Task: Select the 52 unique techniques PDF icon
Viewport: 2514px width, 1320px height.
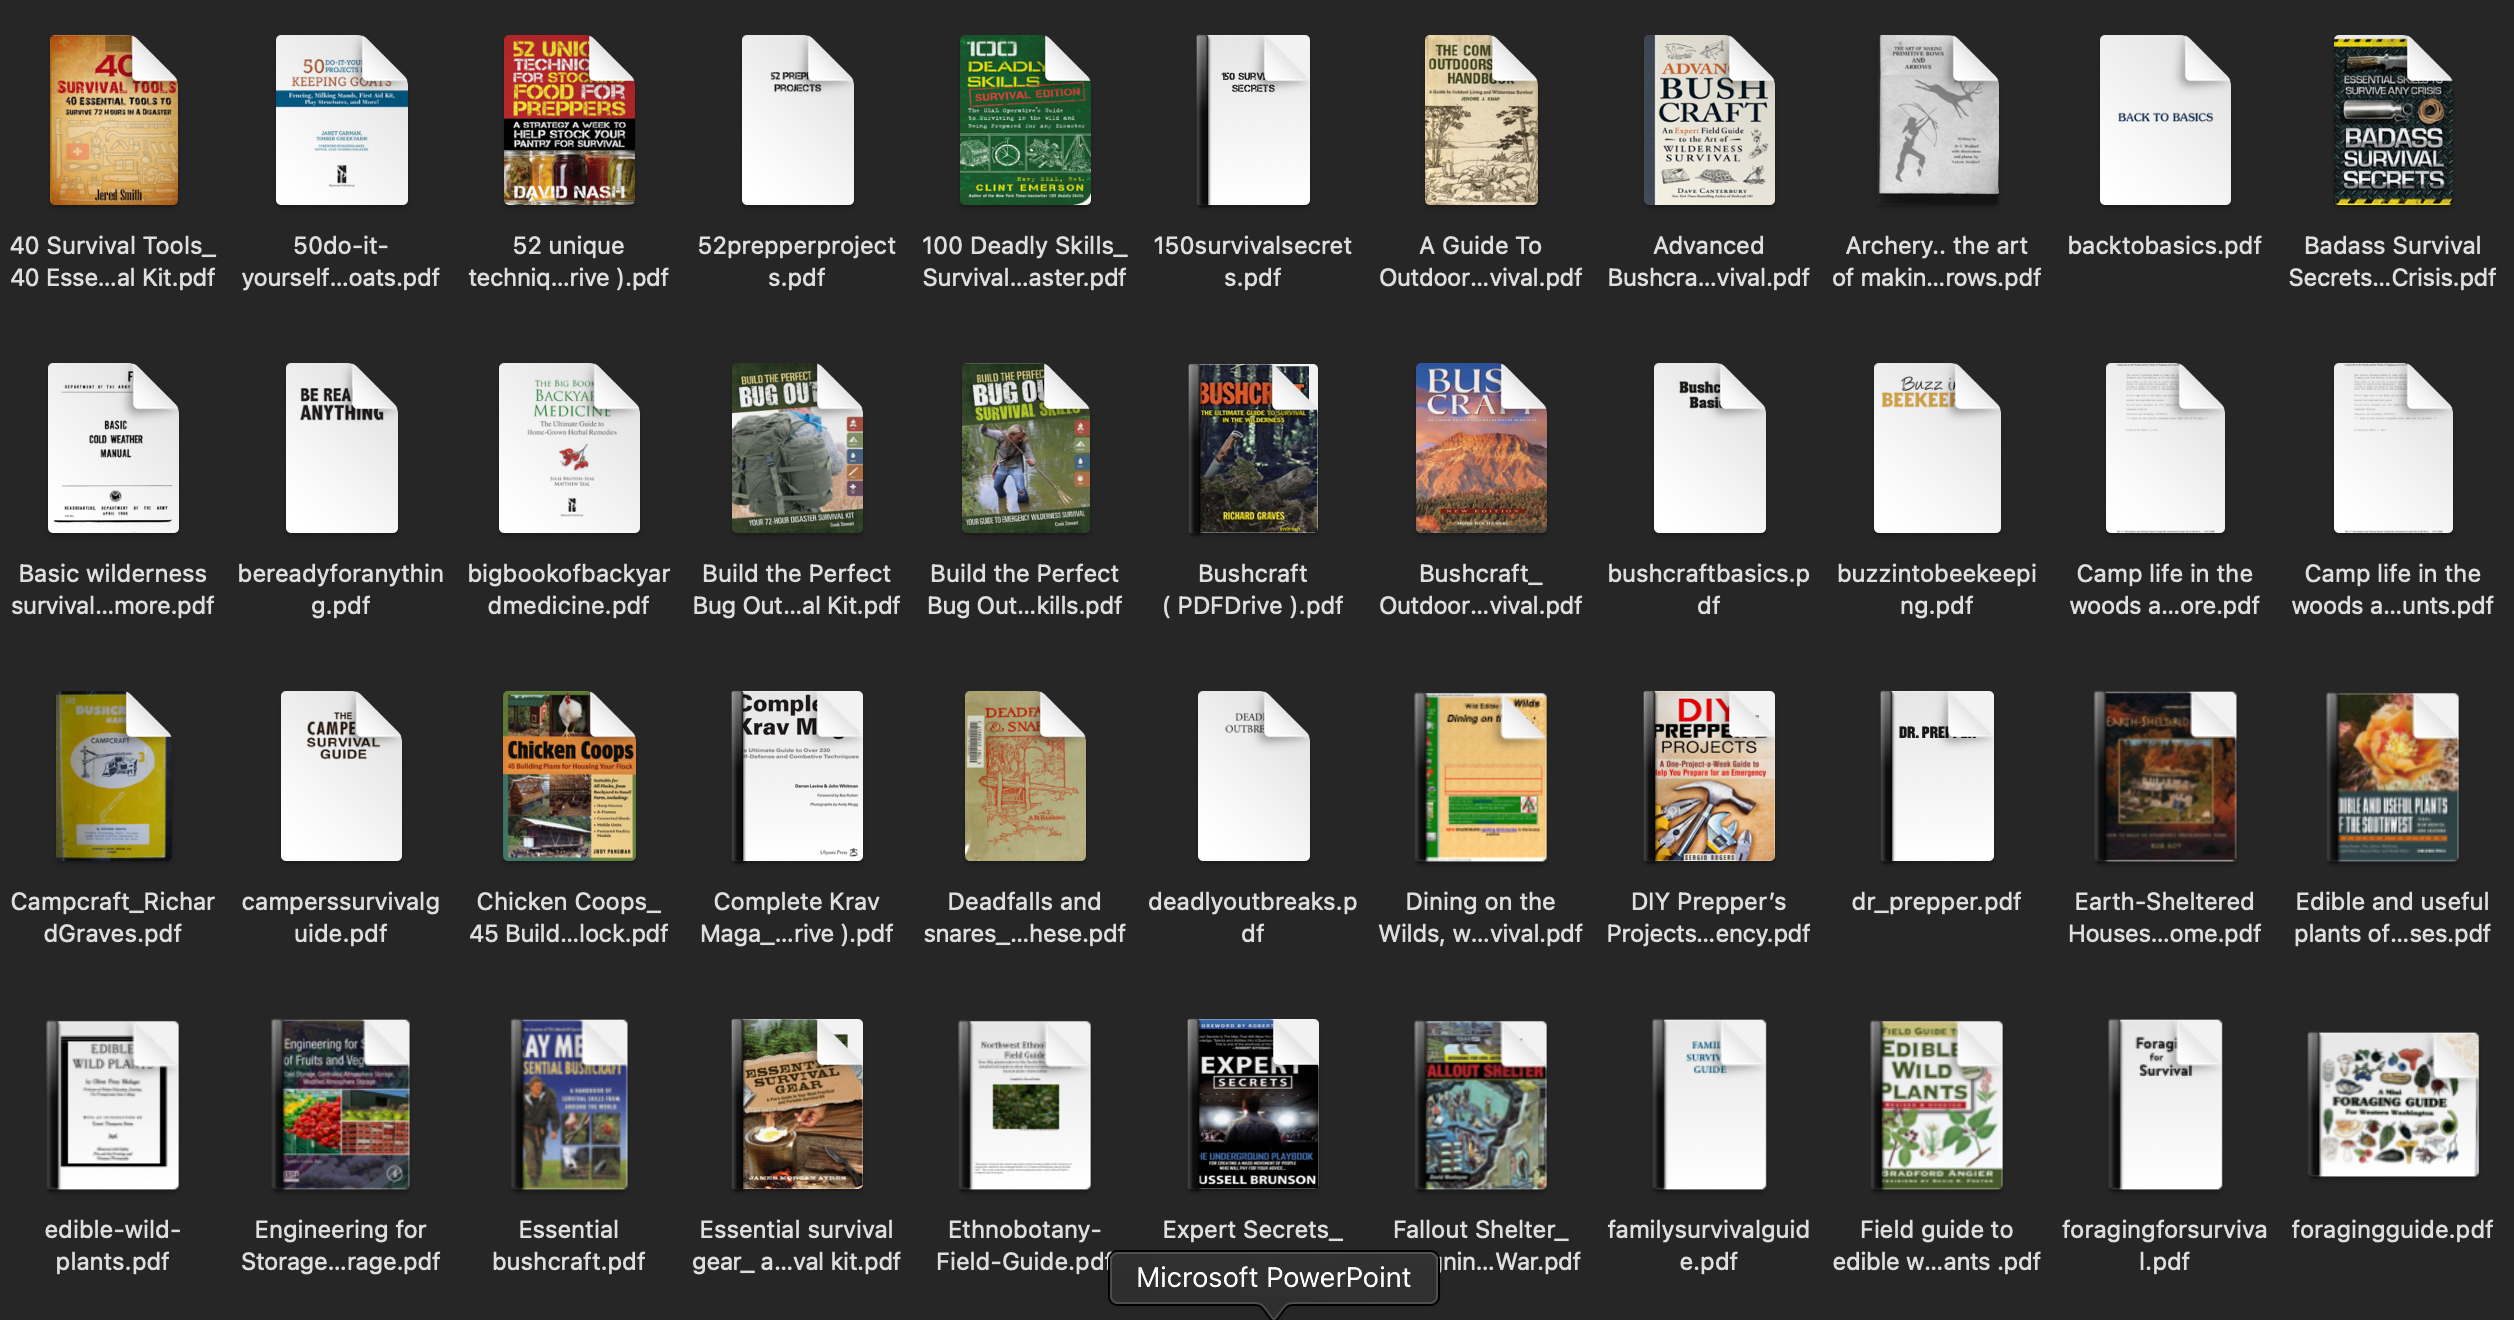Action: pos(569,120)
